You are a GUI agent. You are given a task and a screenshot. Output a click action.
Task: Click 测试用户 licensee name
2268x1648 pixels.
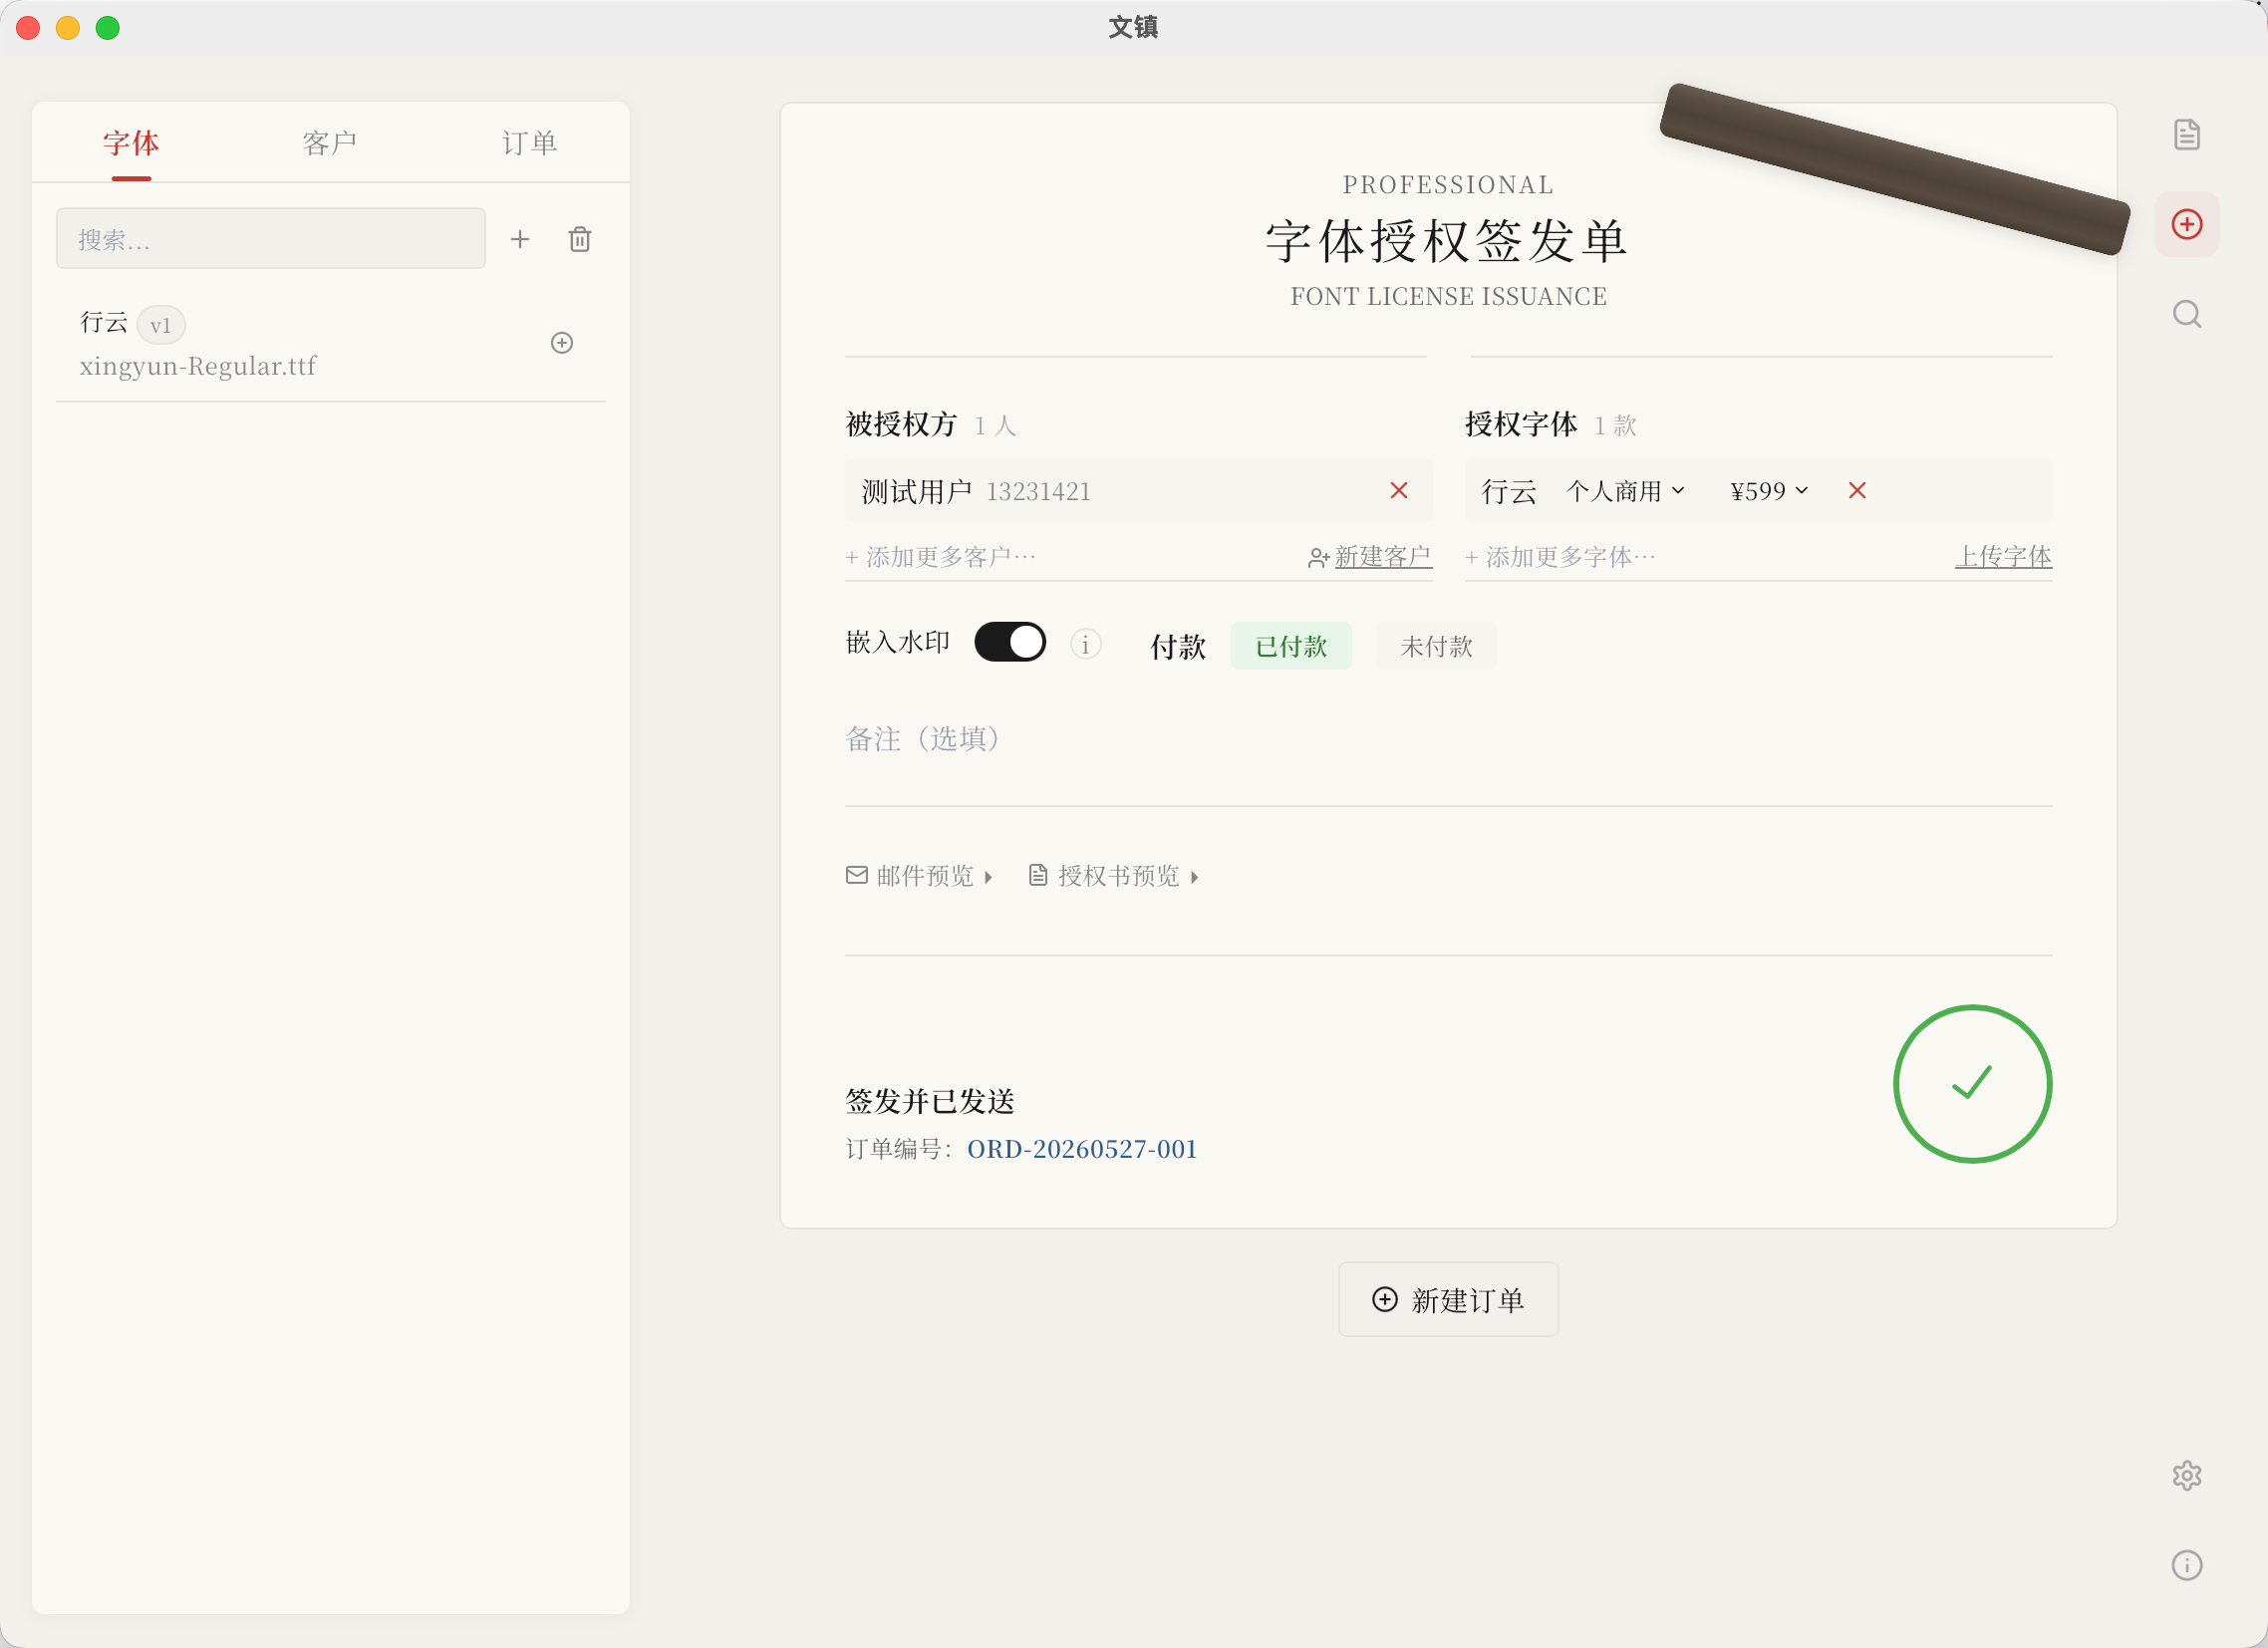[917, 491]
